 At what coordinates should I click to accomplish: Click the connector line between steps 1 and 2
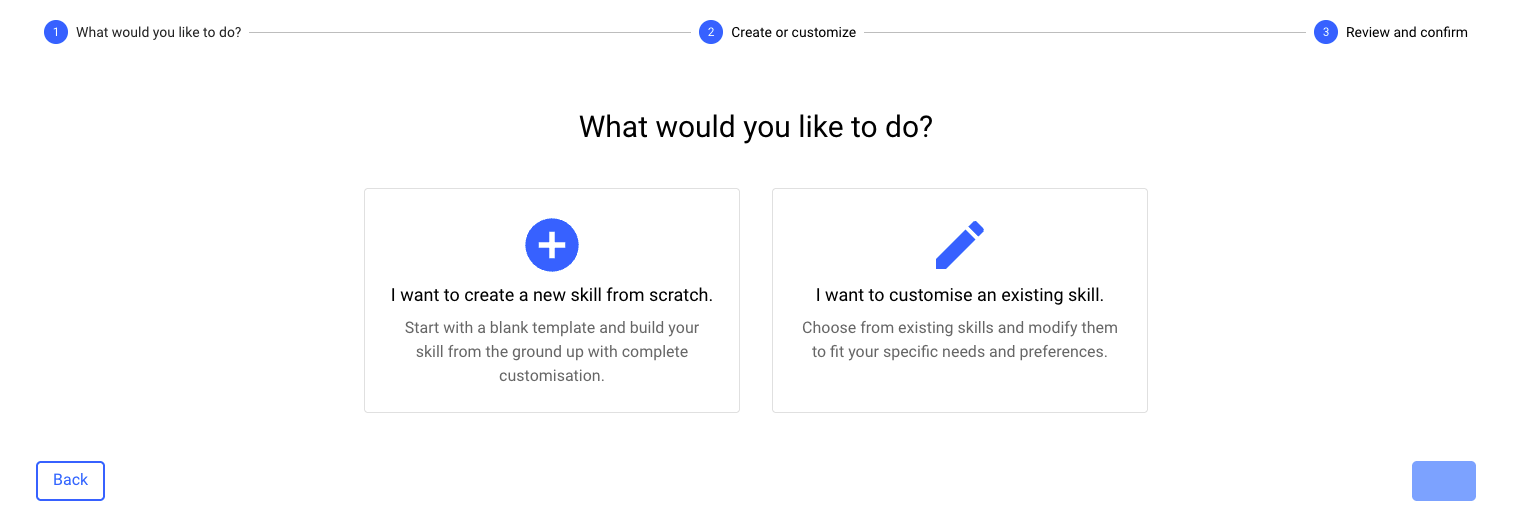(x=470, y=32)
